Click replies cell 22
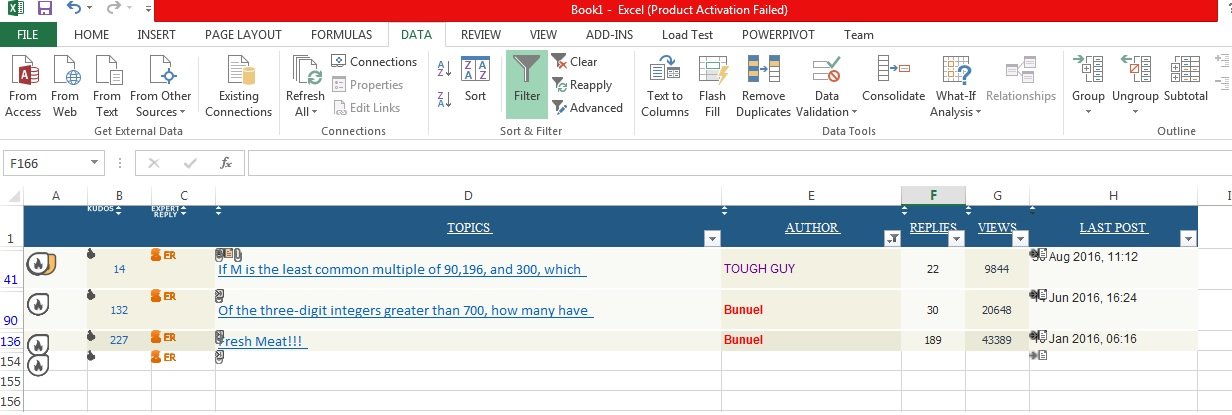The height and width of the screenshot is (415, 1232). pyautogui.click(x=933, y=269)
